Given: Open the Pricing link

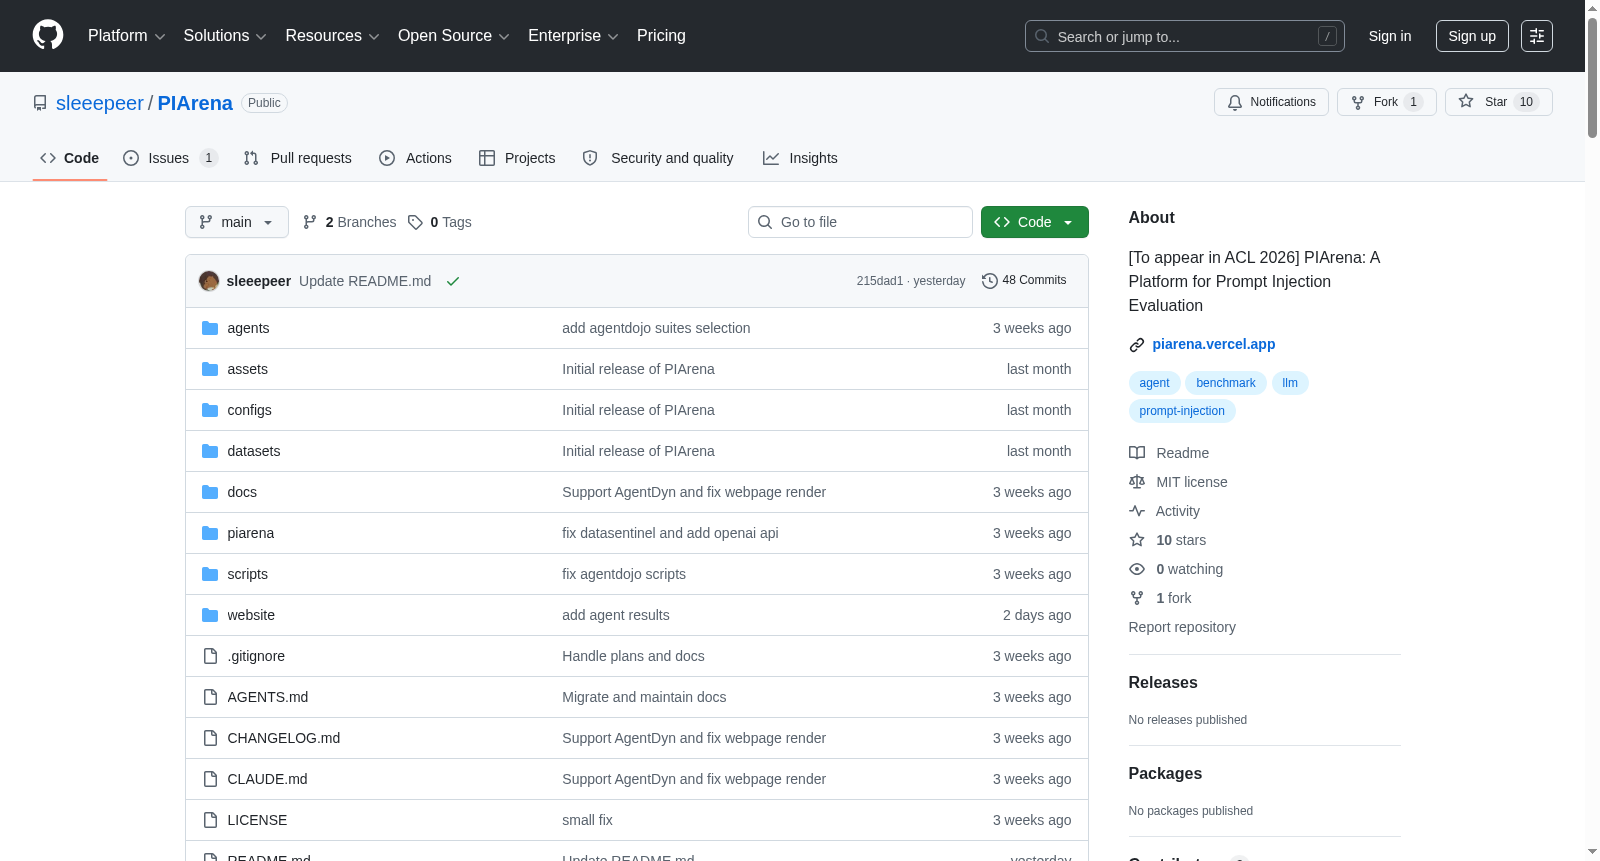Looking at the screenshot, I should click(x=661, y=36).
